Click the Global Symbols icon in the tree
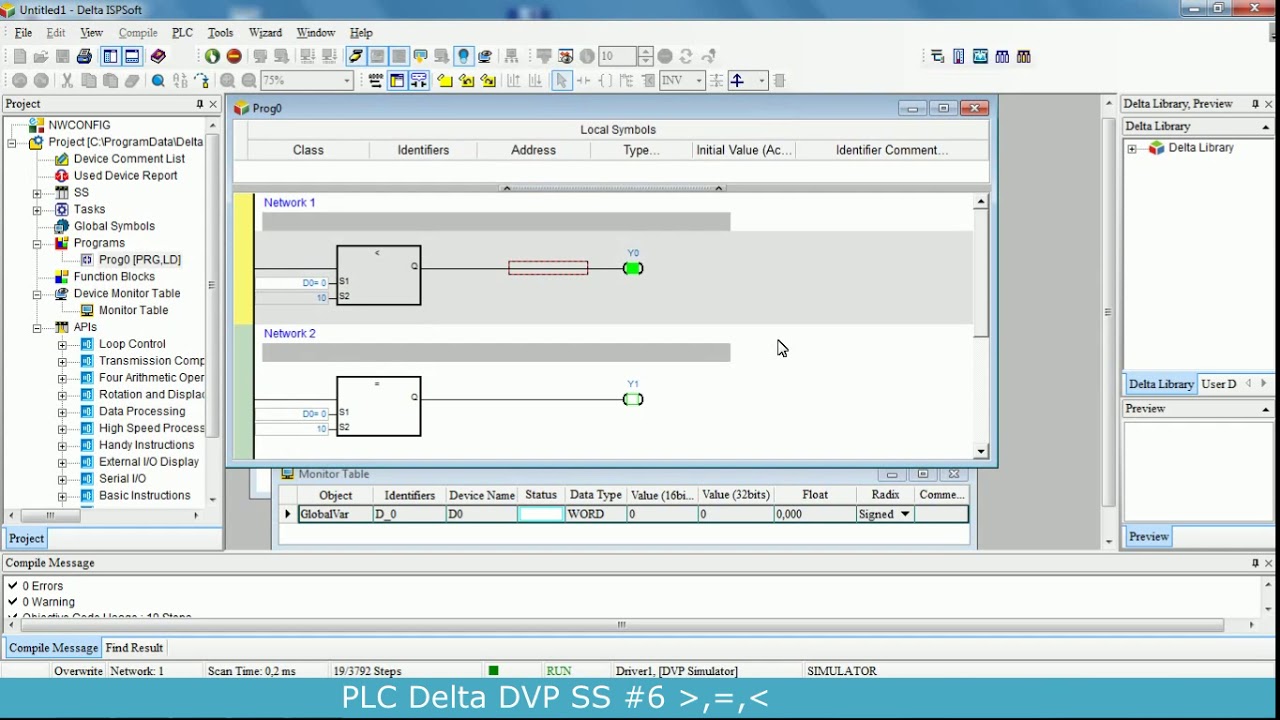 coord(62,226)
